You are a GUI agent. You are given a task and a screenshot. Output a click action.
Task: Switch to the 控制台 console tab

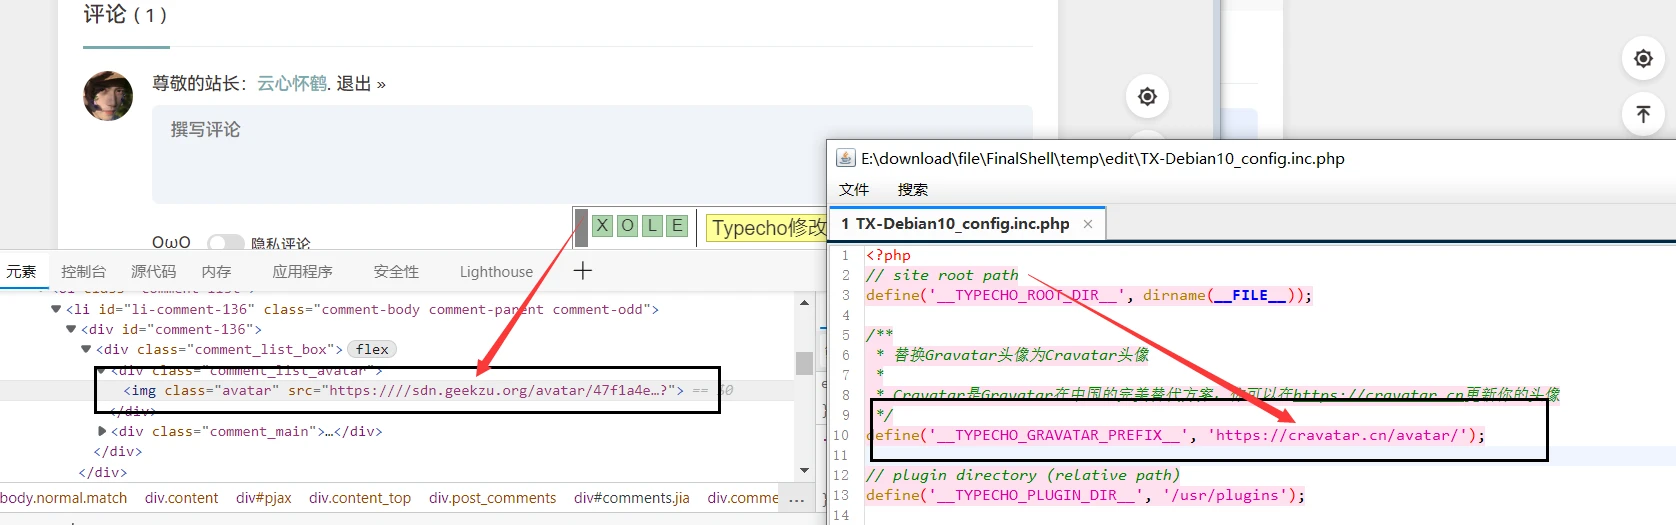(x=83, y=272)
